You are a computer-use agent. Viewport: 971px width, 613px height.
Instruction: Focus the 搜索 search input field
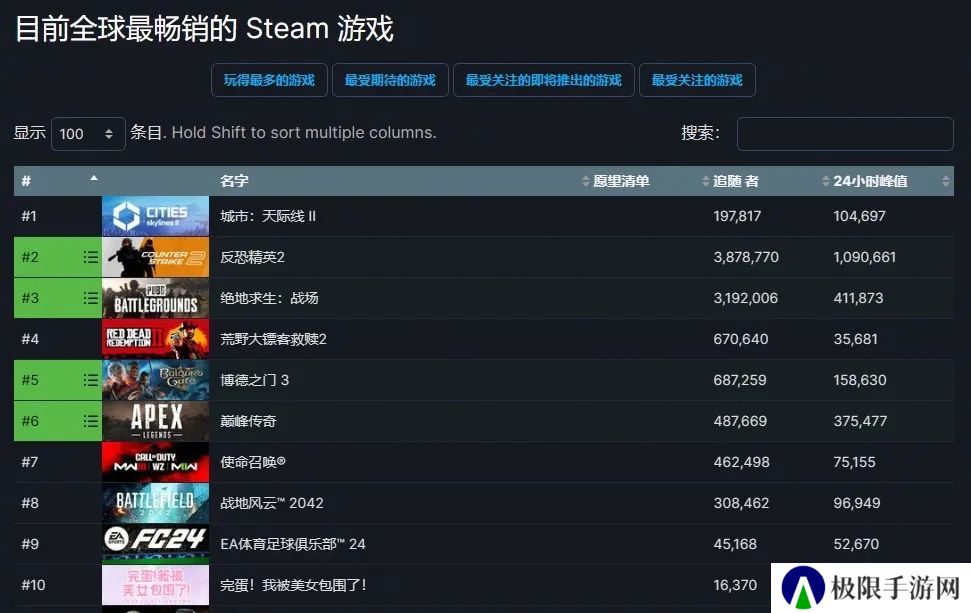[845, 134]
